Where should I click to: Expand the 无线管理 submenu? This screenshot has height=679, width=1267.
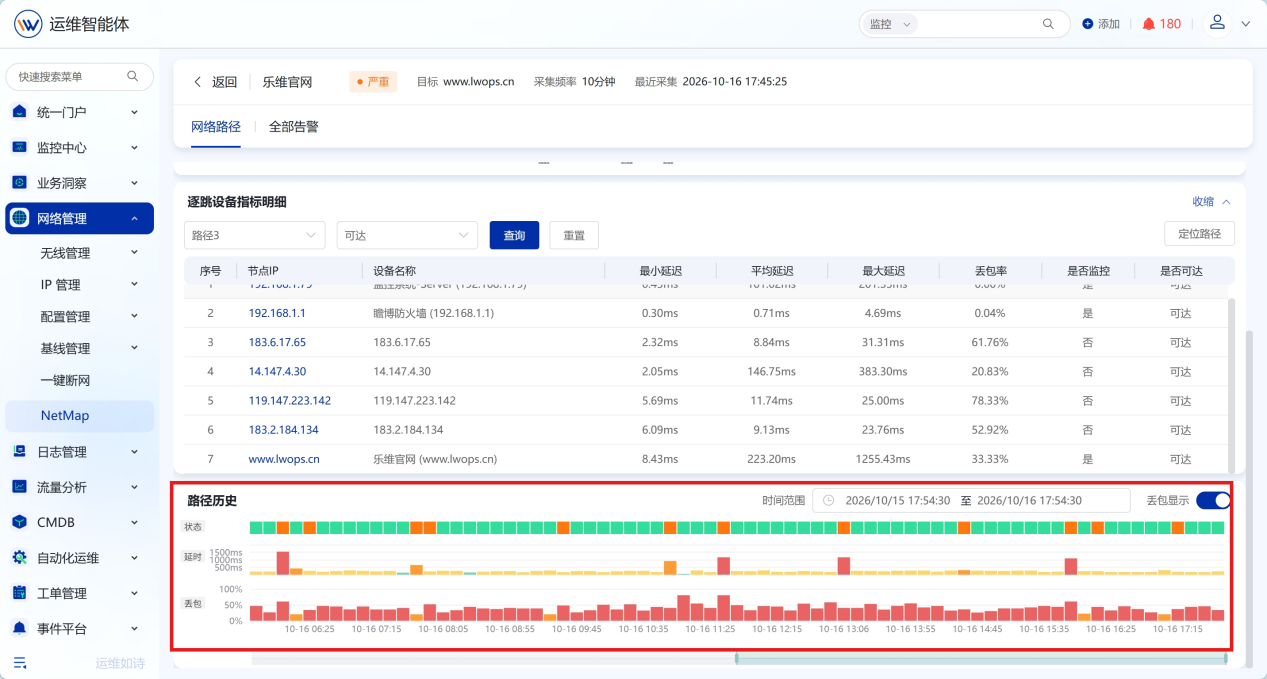coord(134,253)
